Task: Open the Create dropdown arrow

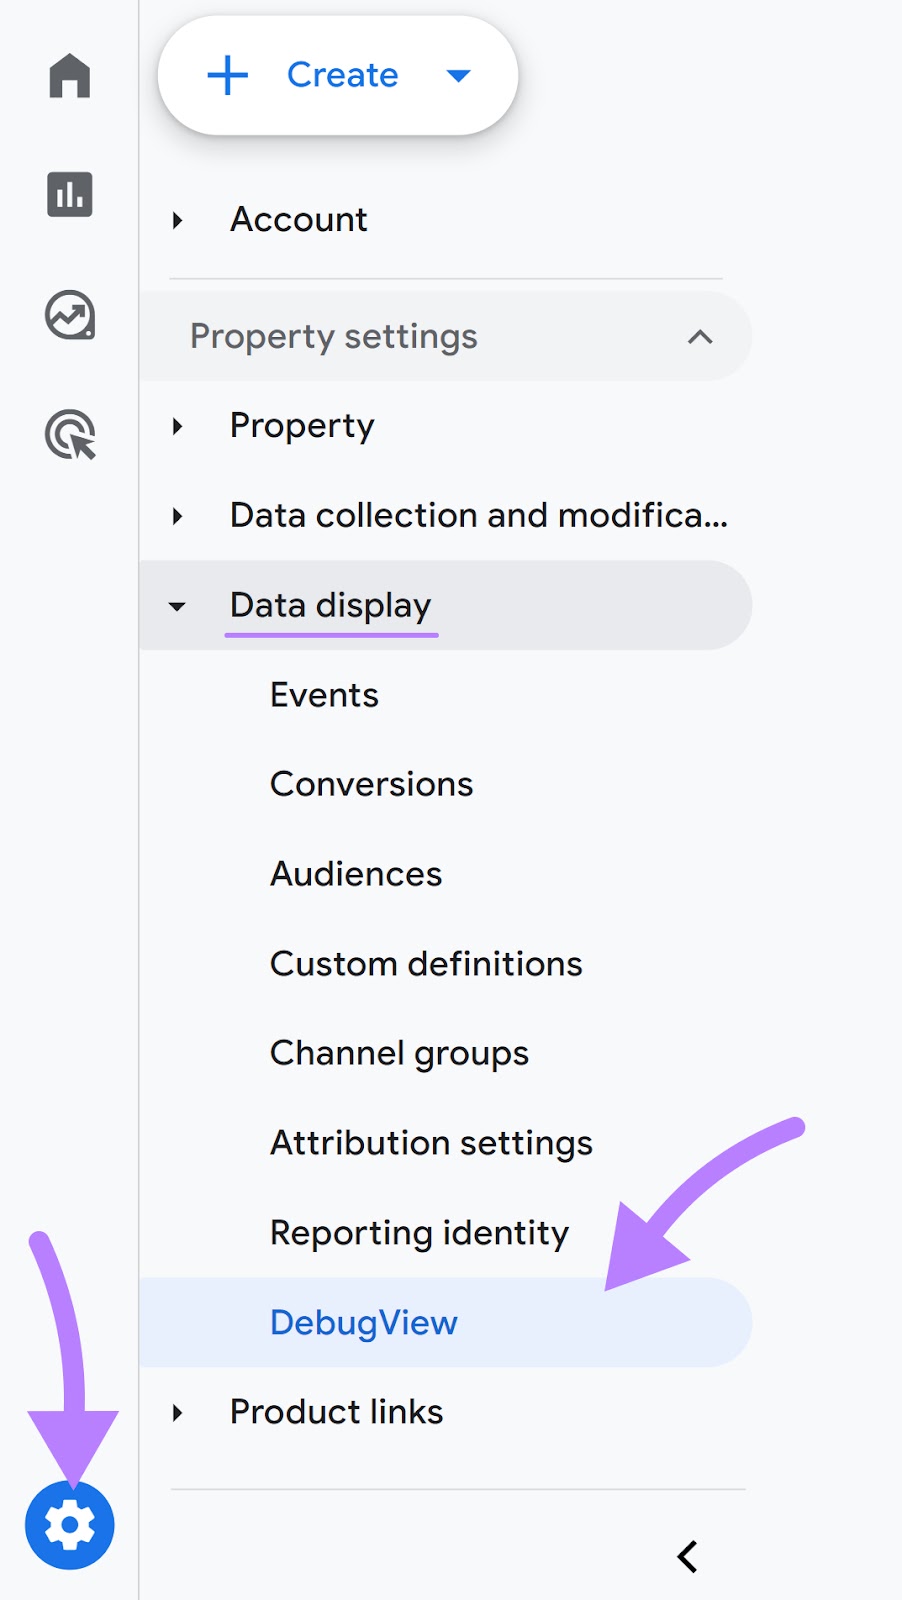Action: pos(458,75)
